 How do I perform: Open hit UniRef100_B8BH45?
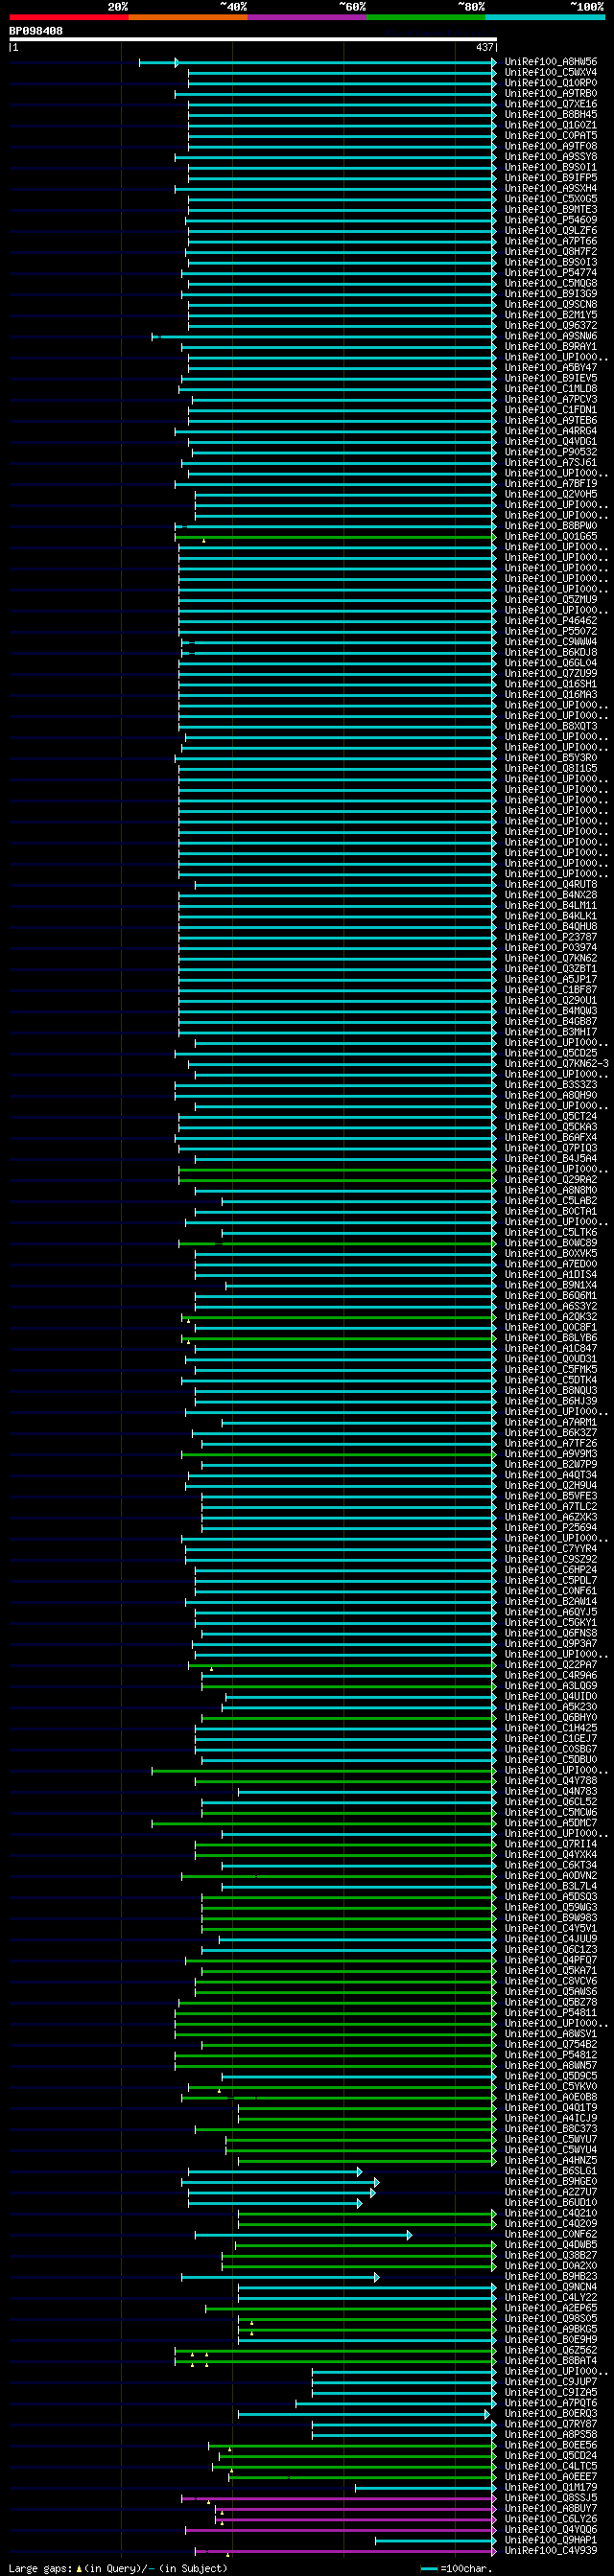pos(551,115)
